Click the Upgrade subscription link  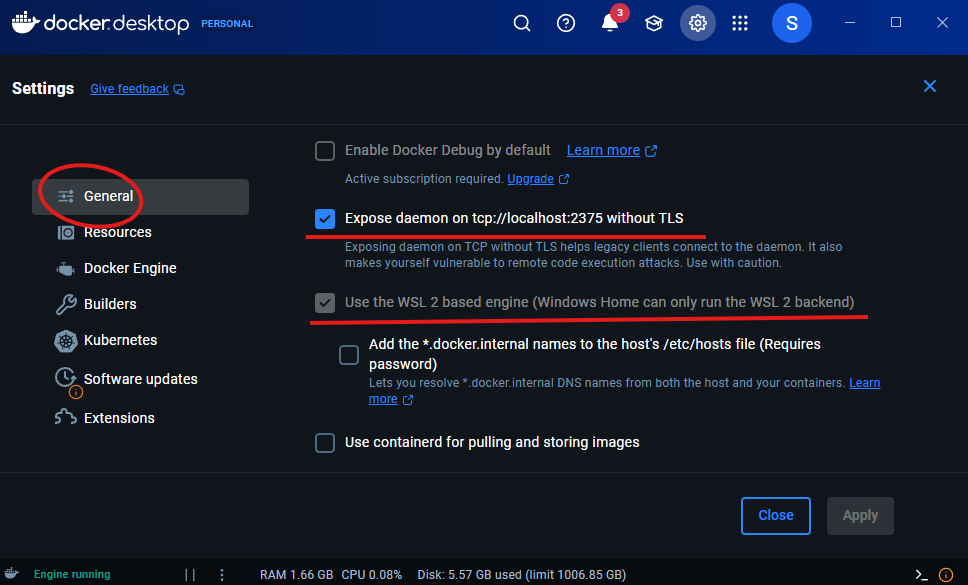pyautogui.click(x=530, y=179)
